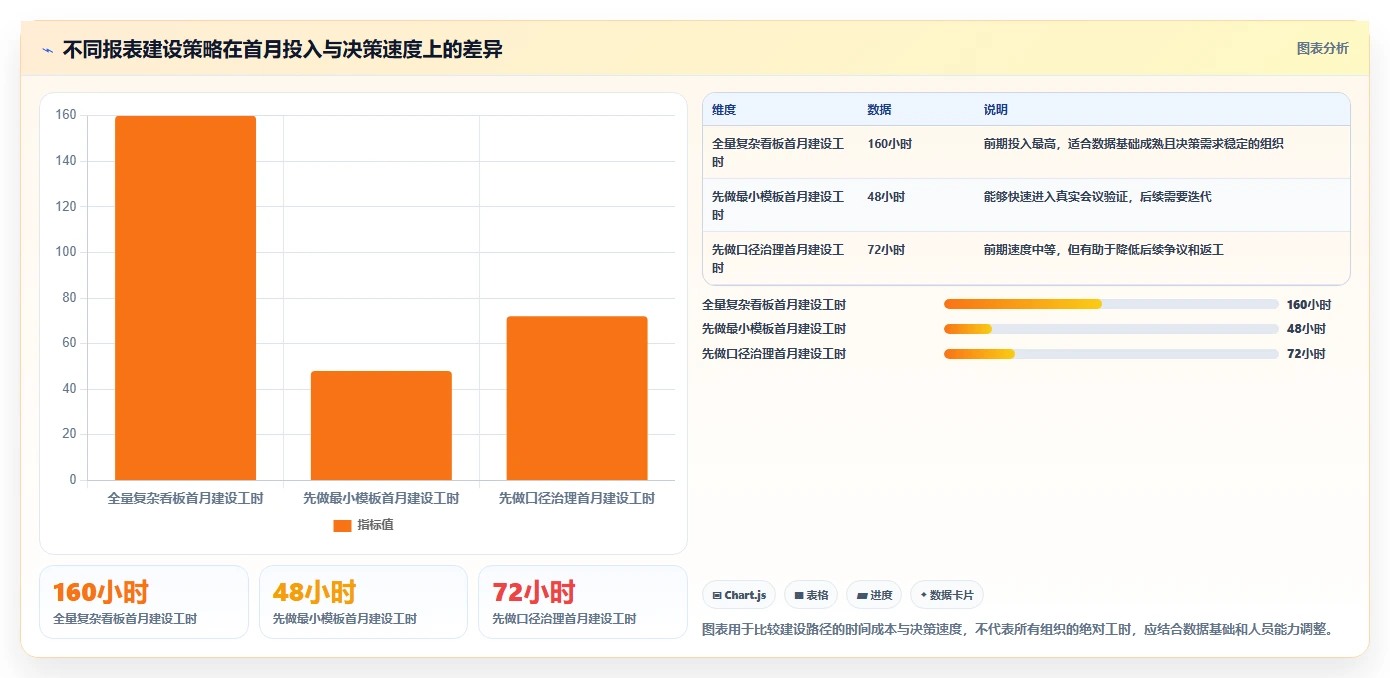Select the Chart.js tag chip
Viewport: 1390px width, 678px height.
coord(739,595)
